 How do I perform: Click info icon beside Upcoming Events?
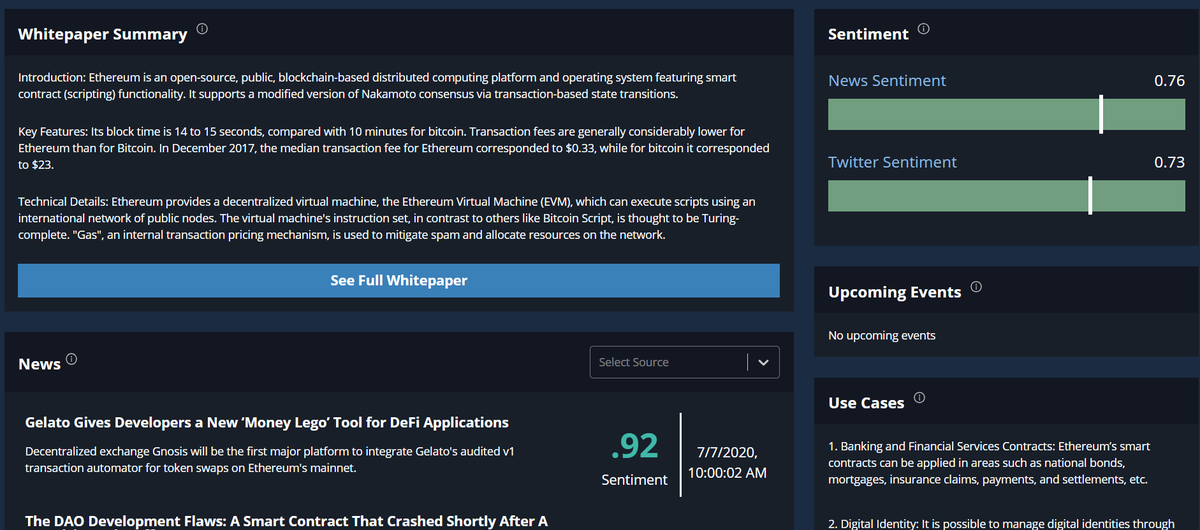coord(976,288)
